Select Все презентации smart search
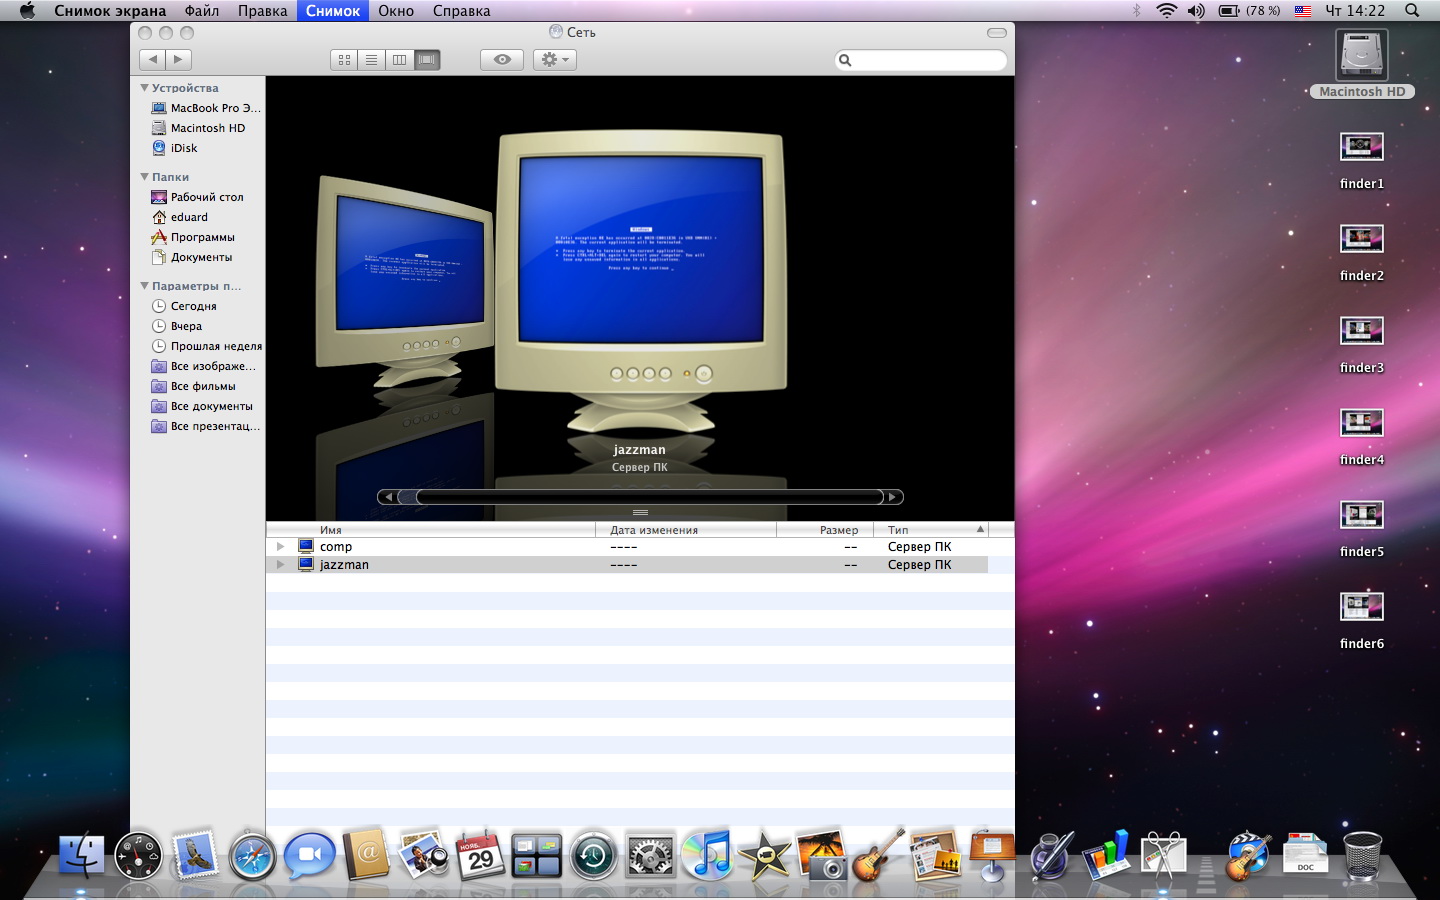The height and width of the screenshot is (900, 1440). pyautogui.click(x=206, y=426)
